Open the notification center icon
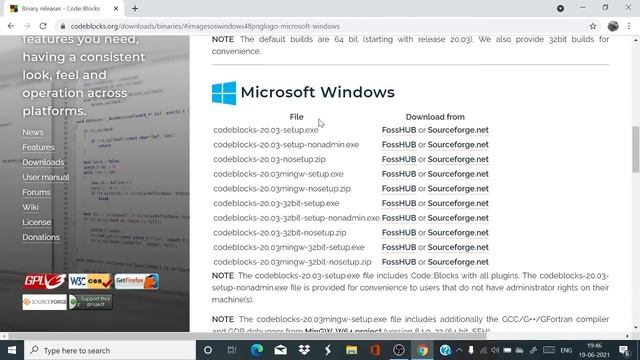The image size is (640, 360). pos(624,351)
